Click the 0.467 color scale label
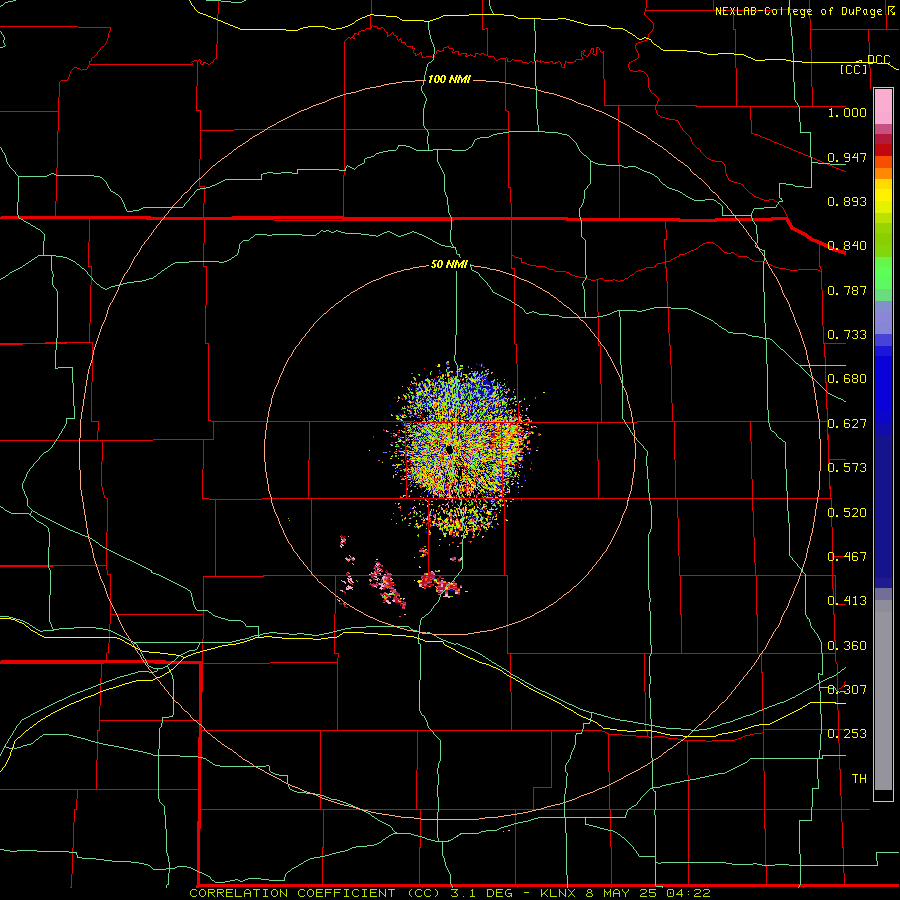Viewport: 900px width, 900px height. 847,557
